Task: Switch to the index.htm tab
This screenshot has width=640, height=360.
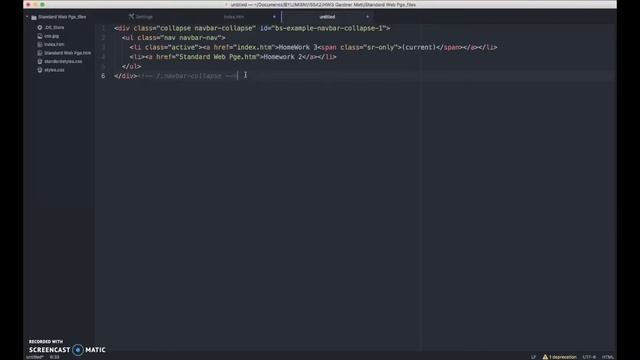Action: tap(234, 17)
